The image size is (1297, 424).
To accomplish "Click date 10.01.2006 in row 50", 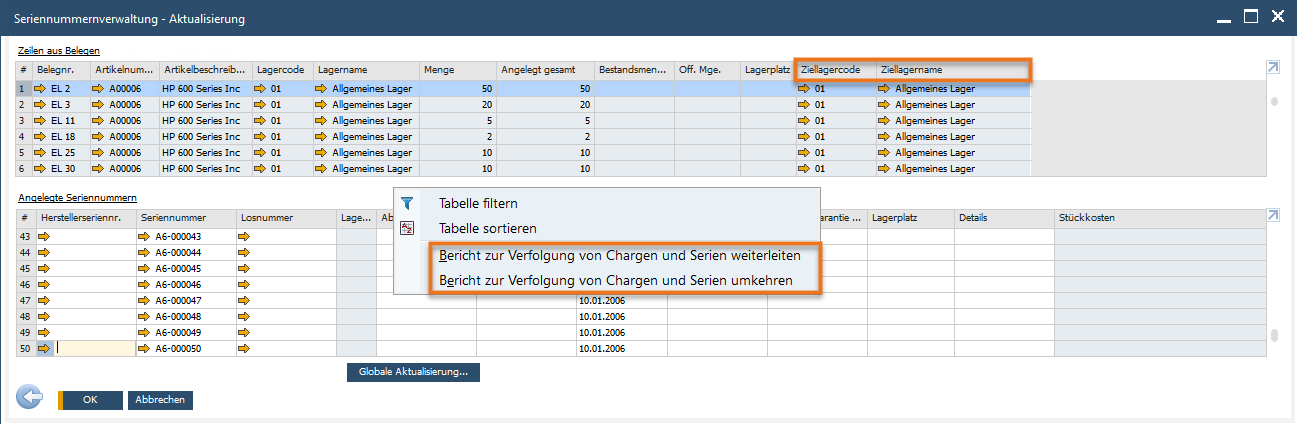I will 602,349.
